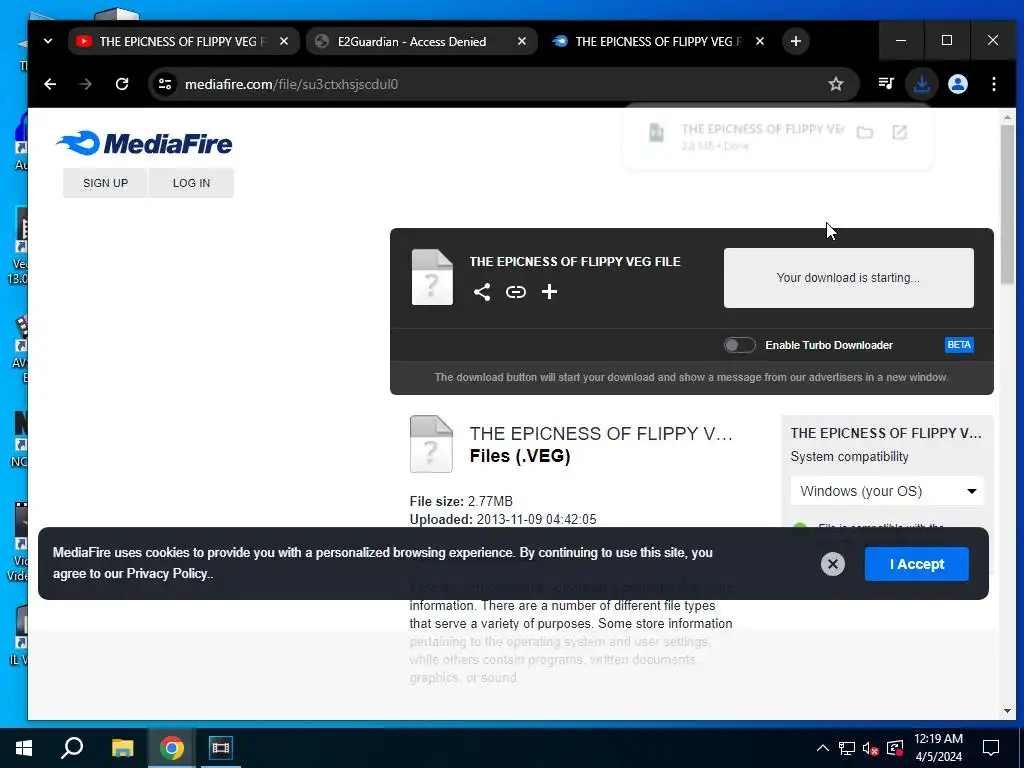The width and height of the screenshot is (1024, 768).
Task: Click the BETA badge
Action: click(959, 345)
